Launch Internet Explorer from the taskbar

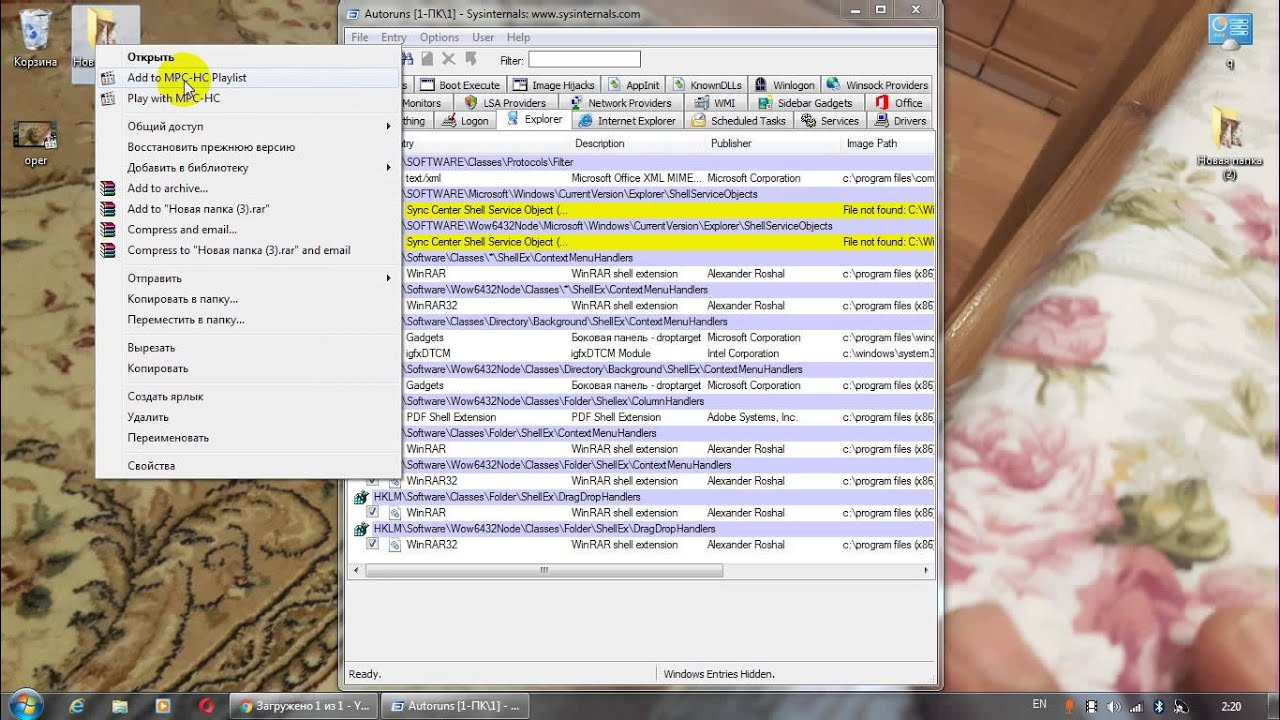(x=77, y=706)
